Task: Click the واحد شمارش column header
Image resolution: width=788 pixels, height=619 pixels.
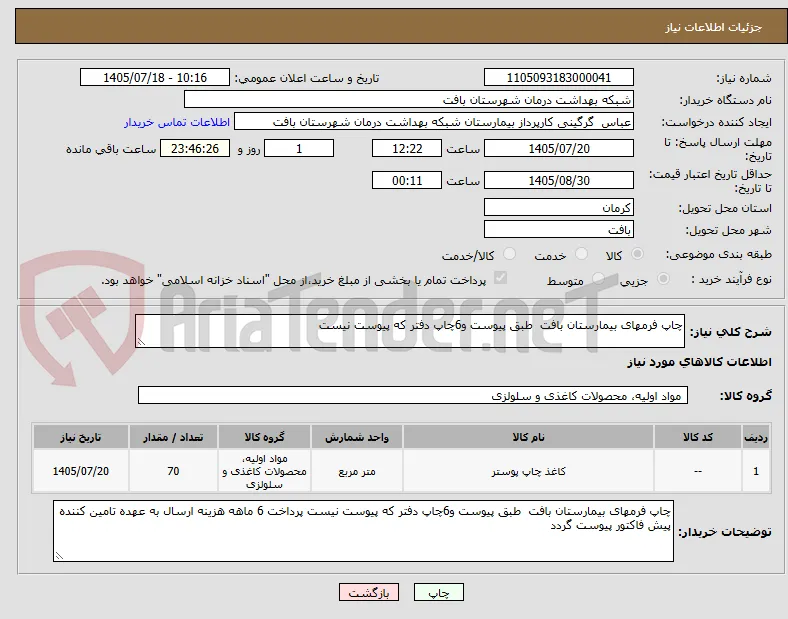Action: tap(357, 437)
